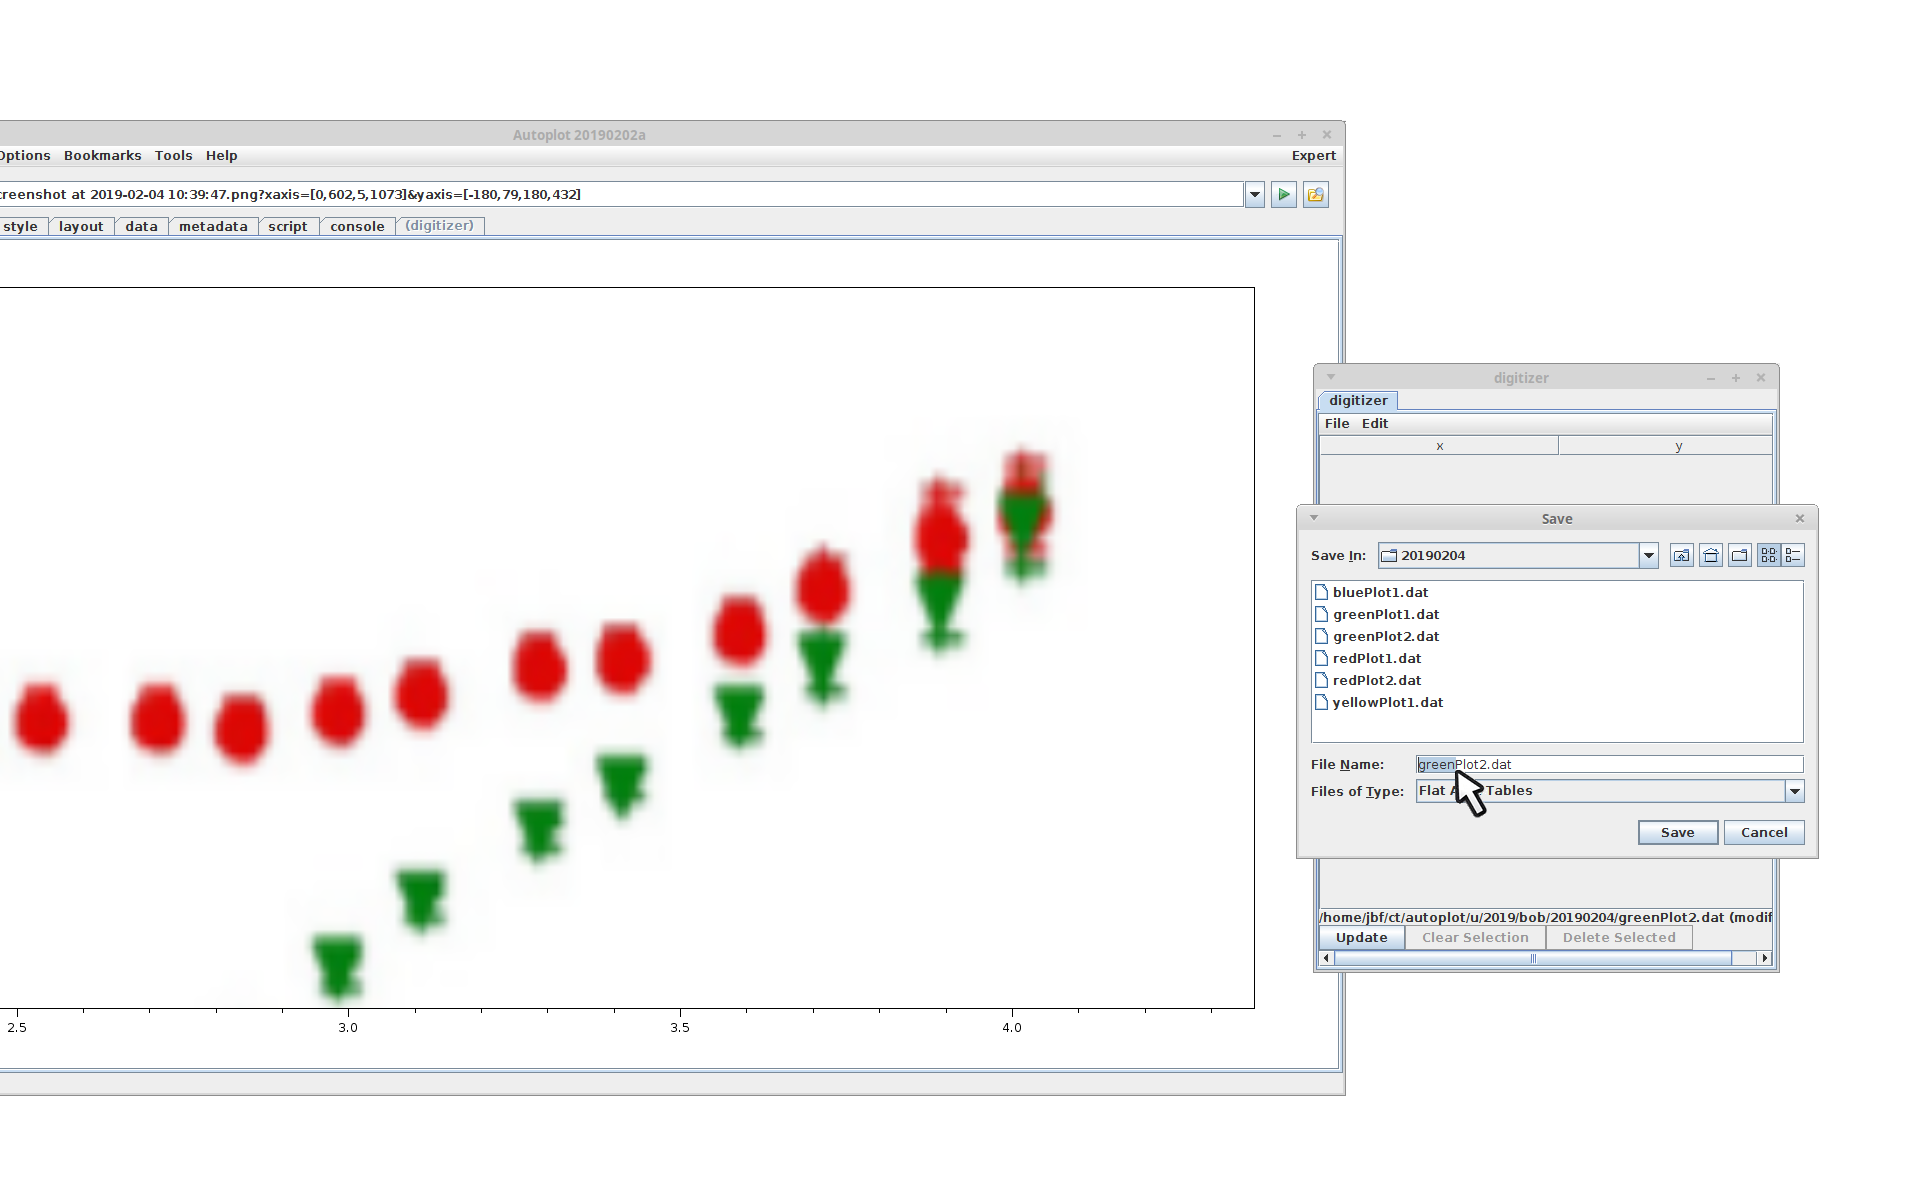Switch to the data tab
This screenshot has height=1200, width=1920.
(x=141, y=227)
